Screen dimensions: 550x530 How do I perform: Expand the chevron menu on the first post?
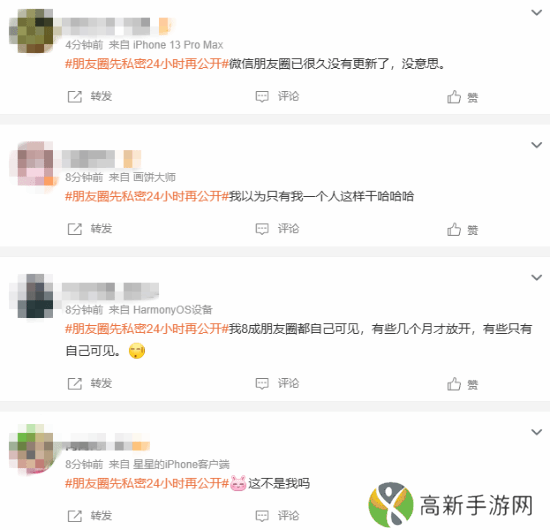(537, 13)
